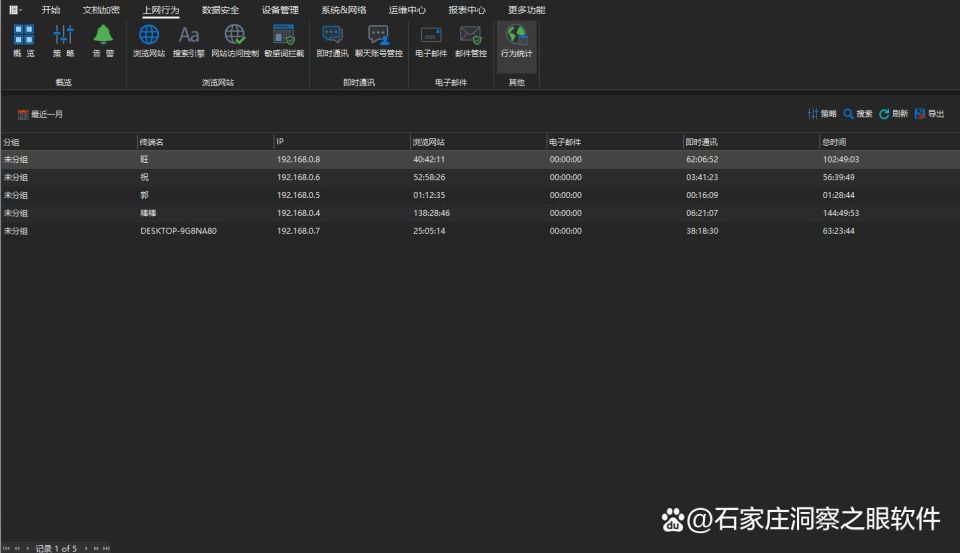This screenshot has height=553, width=960.
Task: Click browsing time 138:28:46
Action: coord(432,213)
